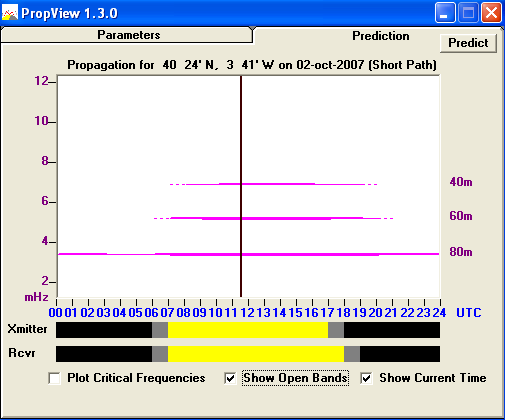Viewport: 505px width, 420px height.
Task: Click the 40m band line on graph
Action: pyautogui.click(x=273, y=184)
